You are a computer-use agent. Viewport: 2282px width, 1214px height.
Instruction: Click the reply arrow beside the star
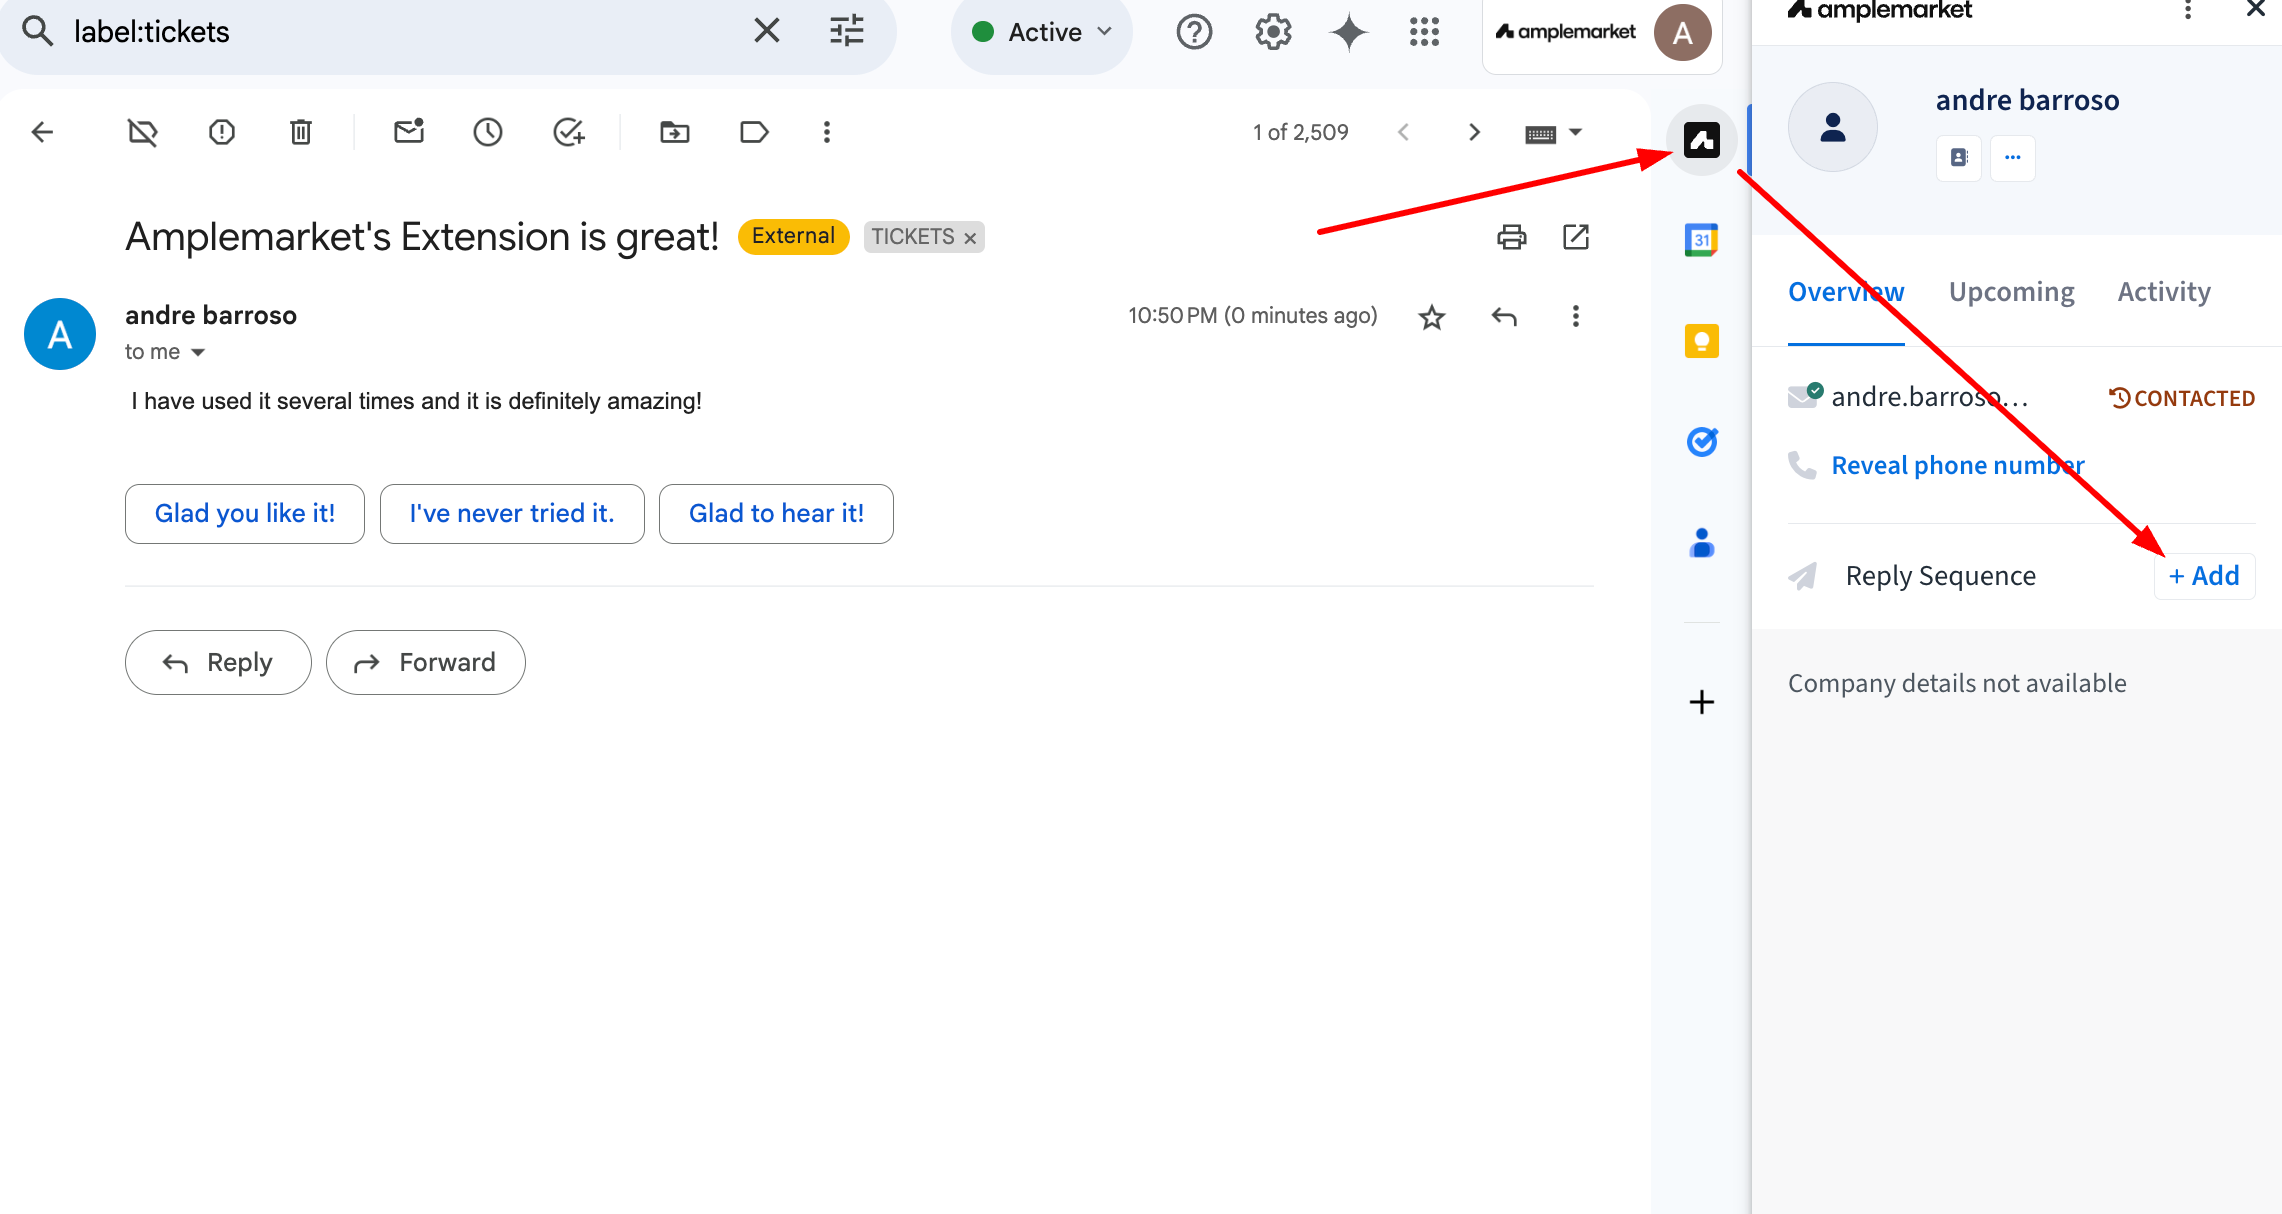(x=1504, y=317)
